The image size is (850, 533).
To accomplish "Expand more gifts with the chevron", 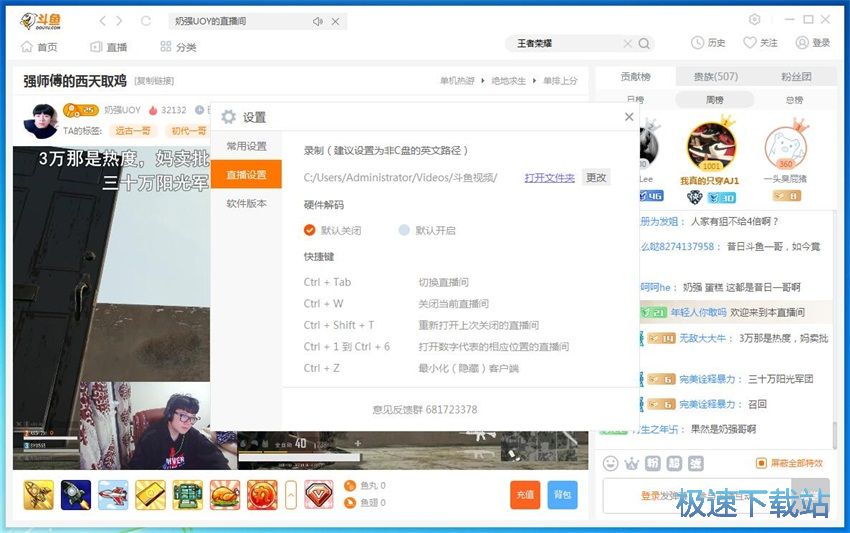I will tap(291, 495).
